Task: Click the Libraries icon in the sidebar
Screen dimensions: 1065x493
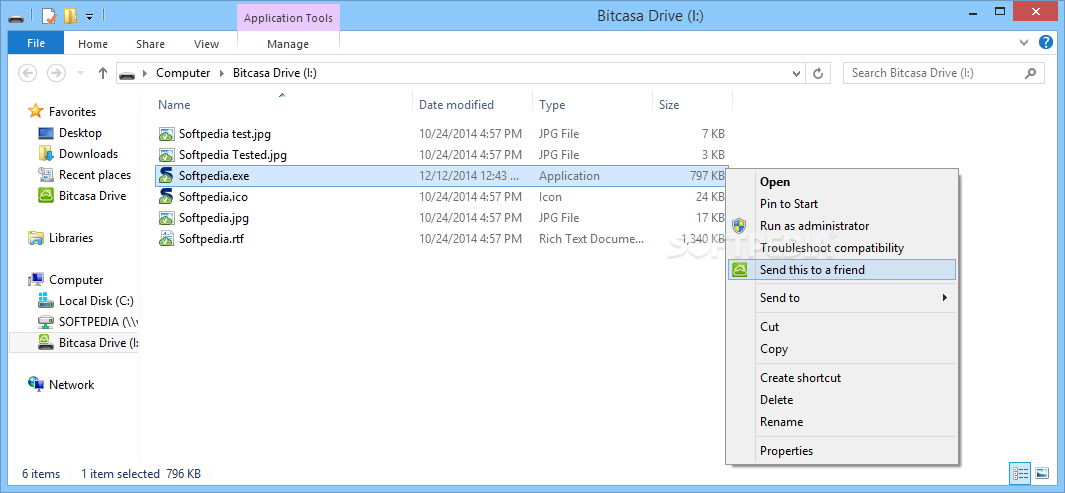Action: click(35, 238)
